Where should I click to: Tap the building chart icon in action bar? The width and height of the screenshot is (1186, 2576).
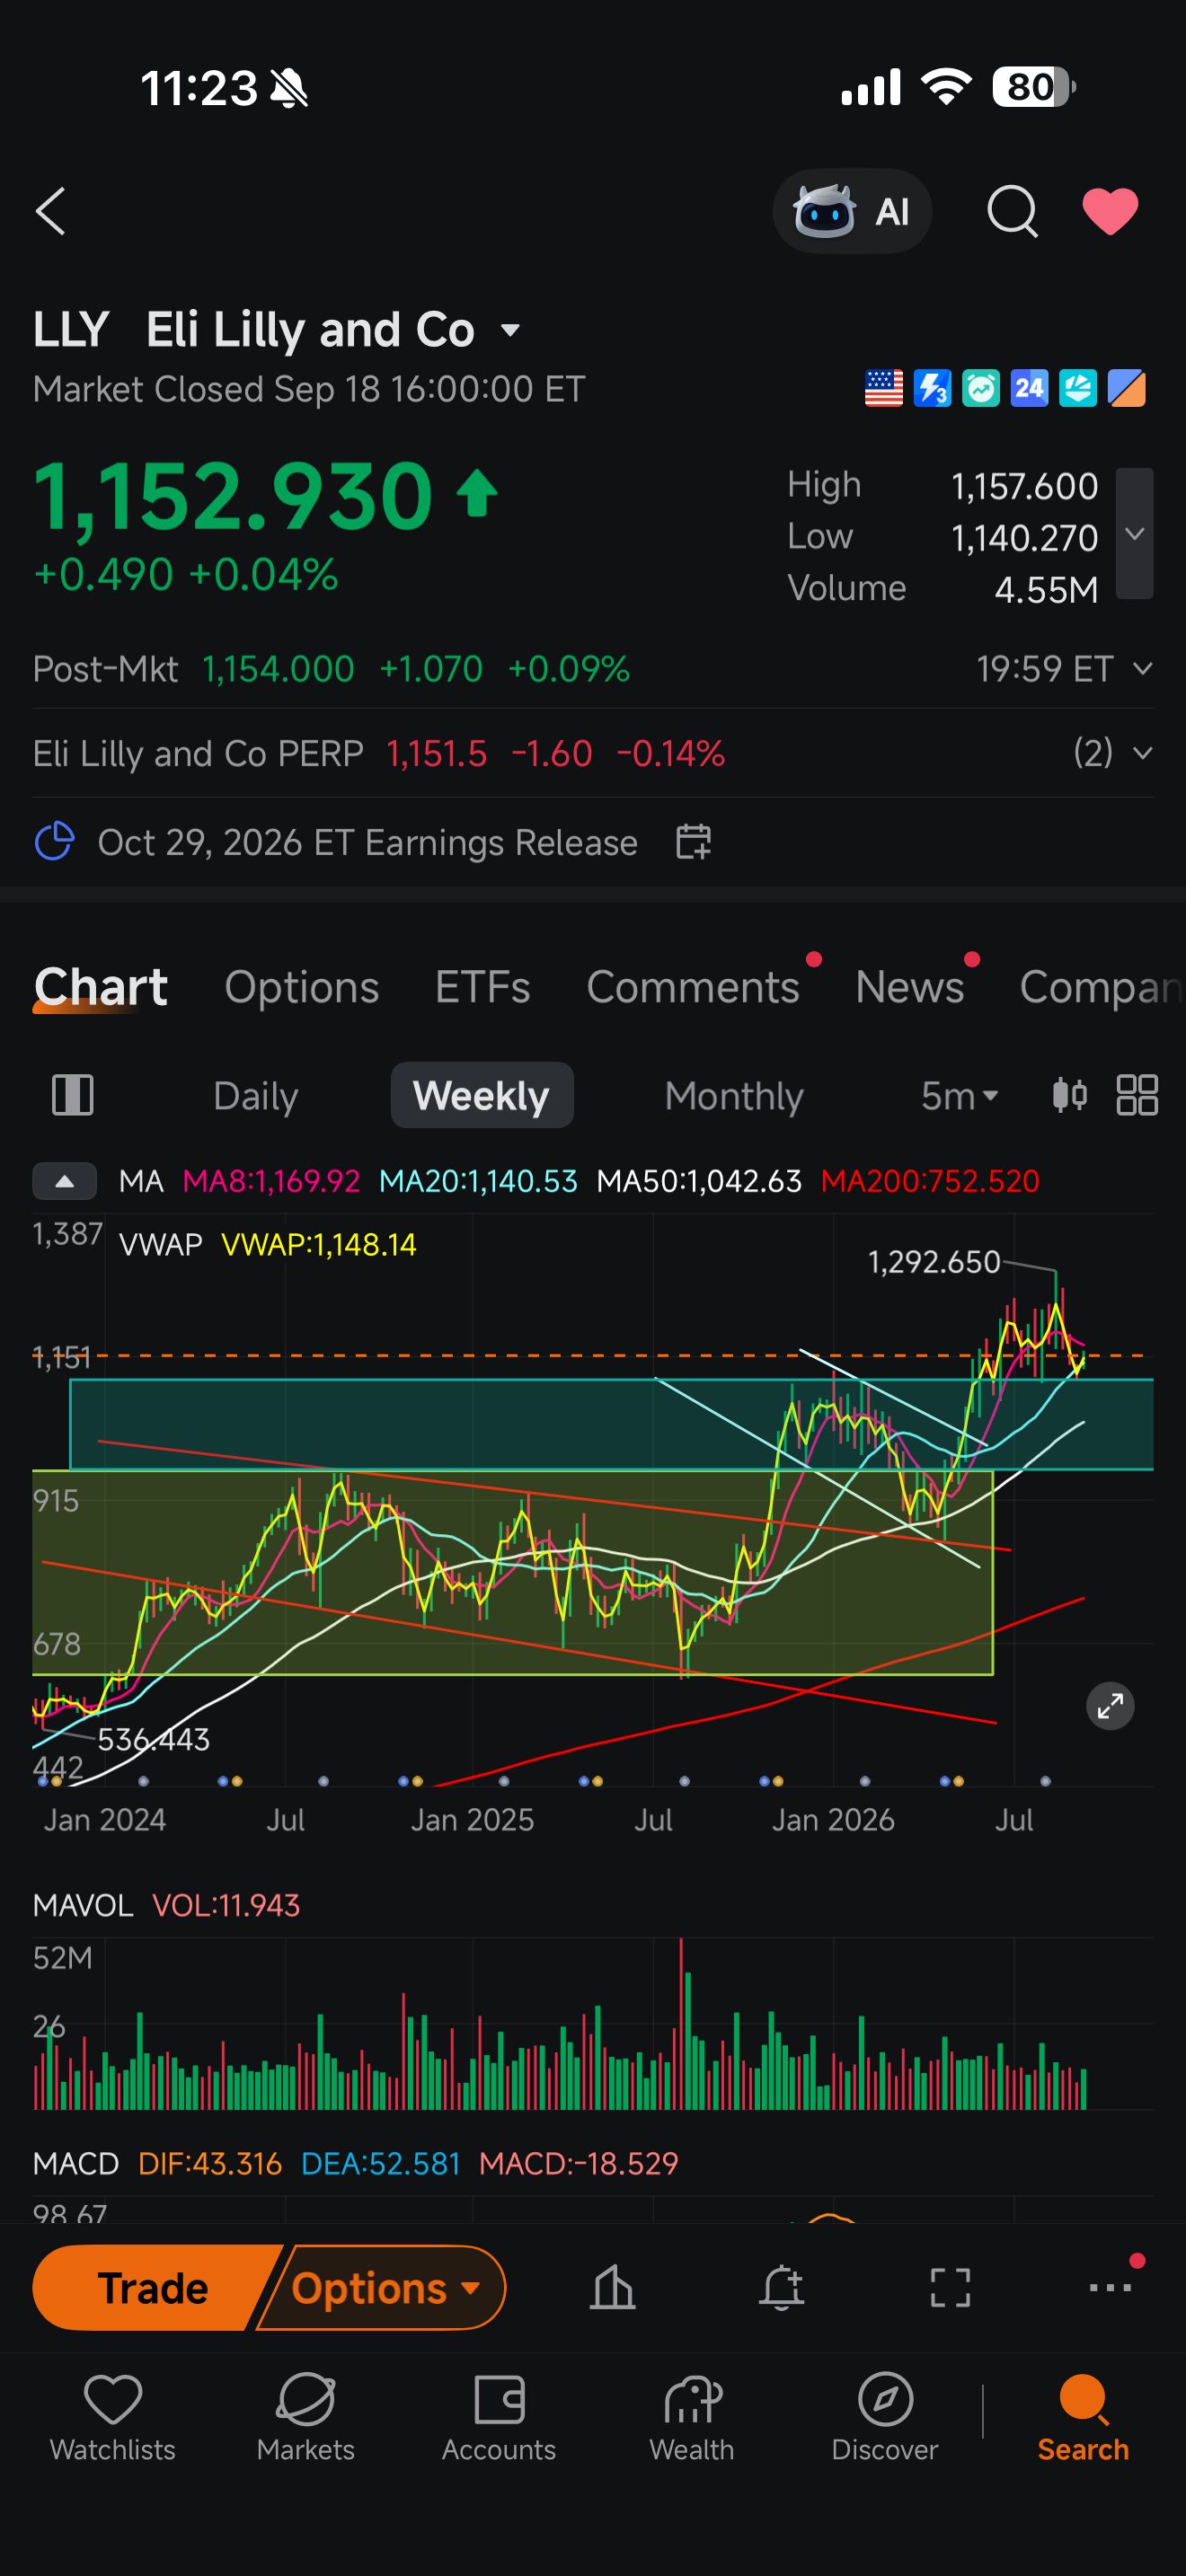(612, 2287)
